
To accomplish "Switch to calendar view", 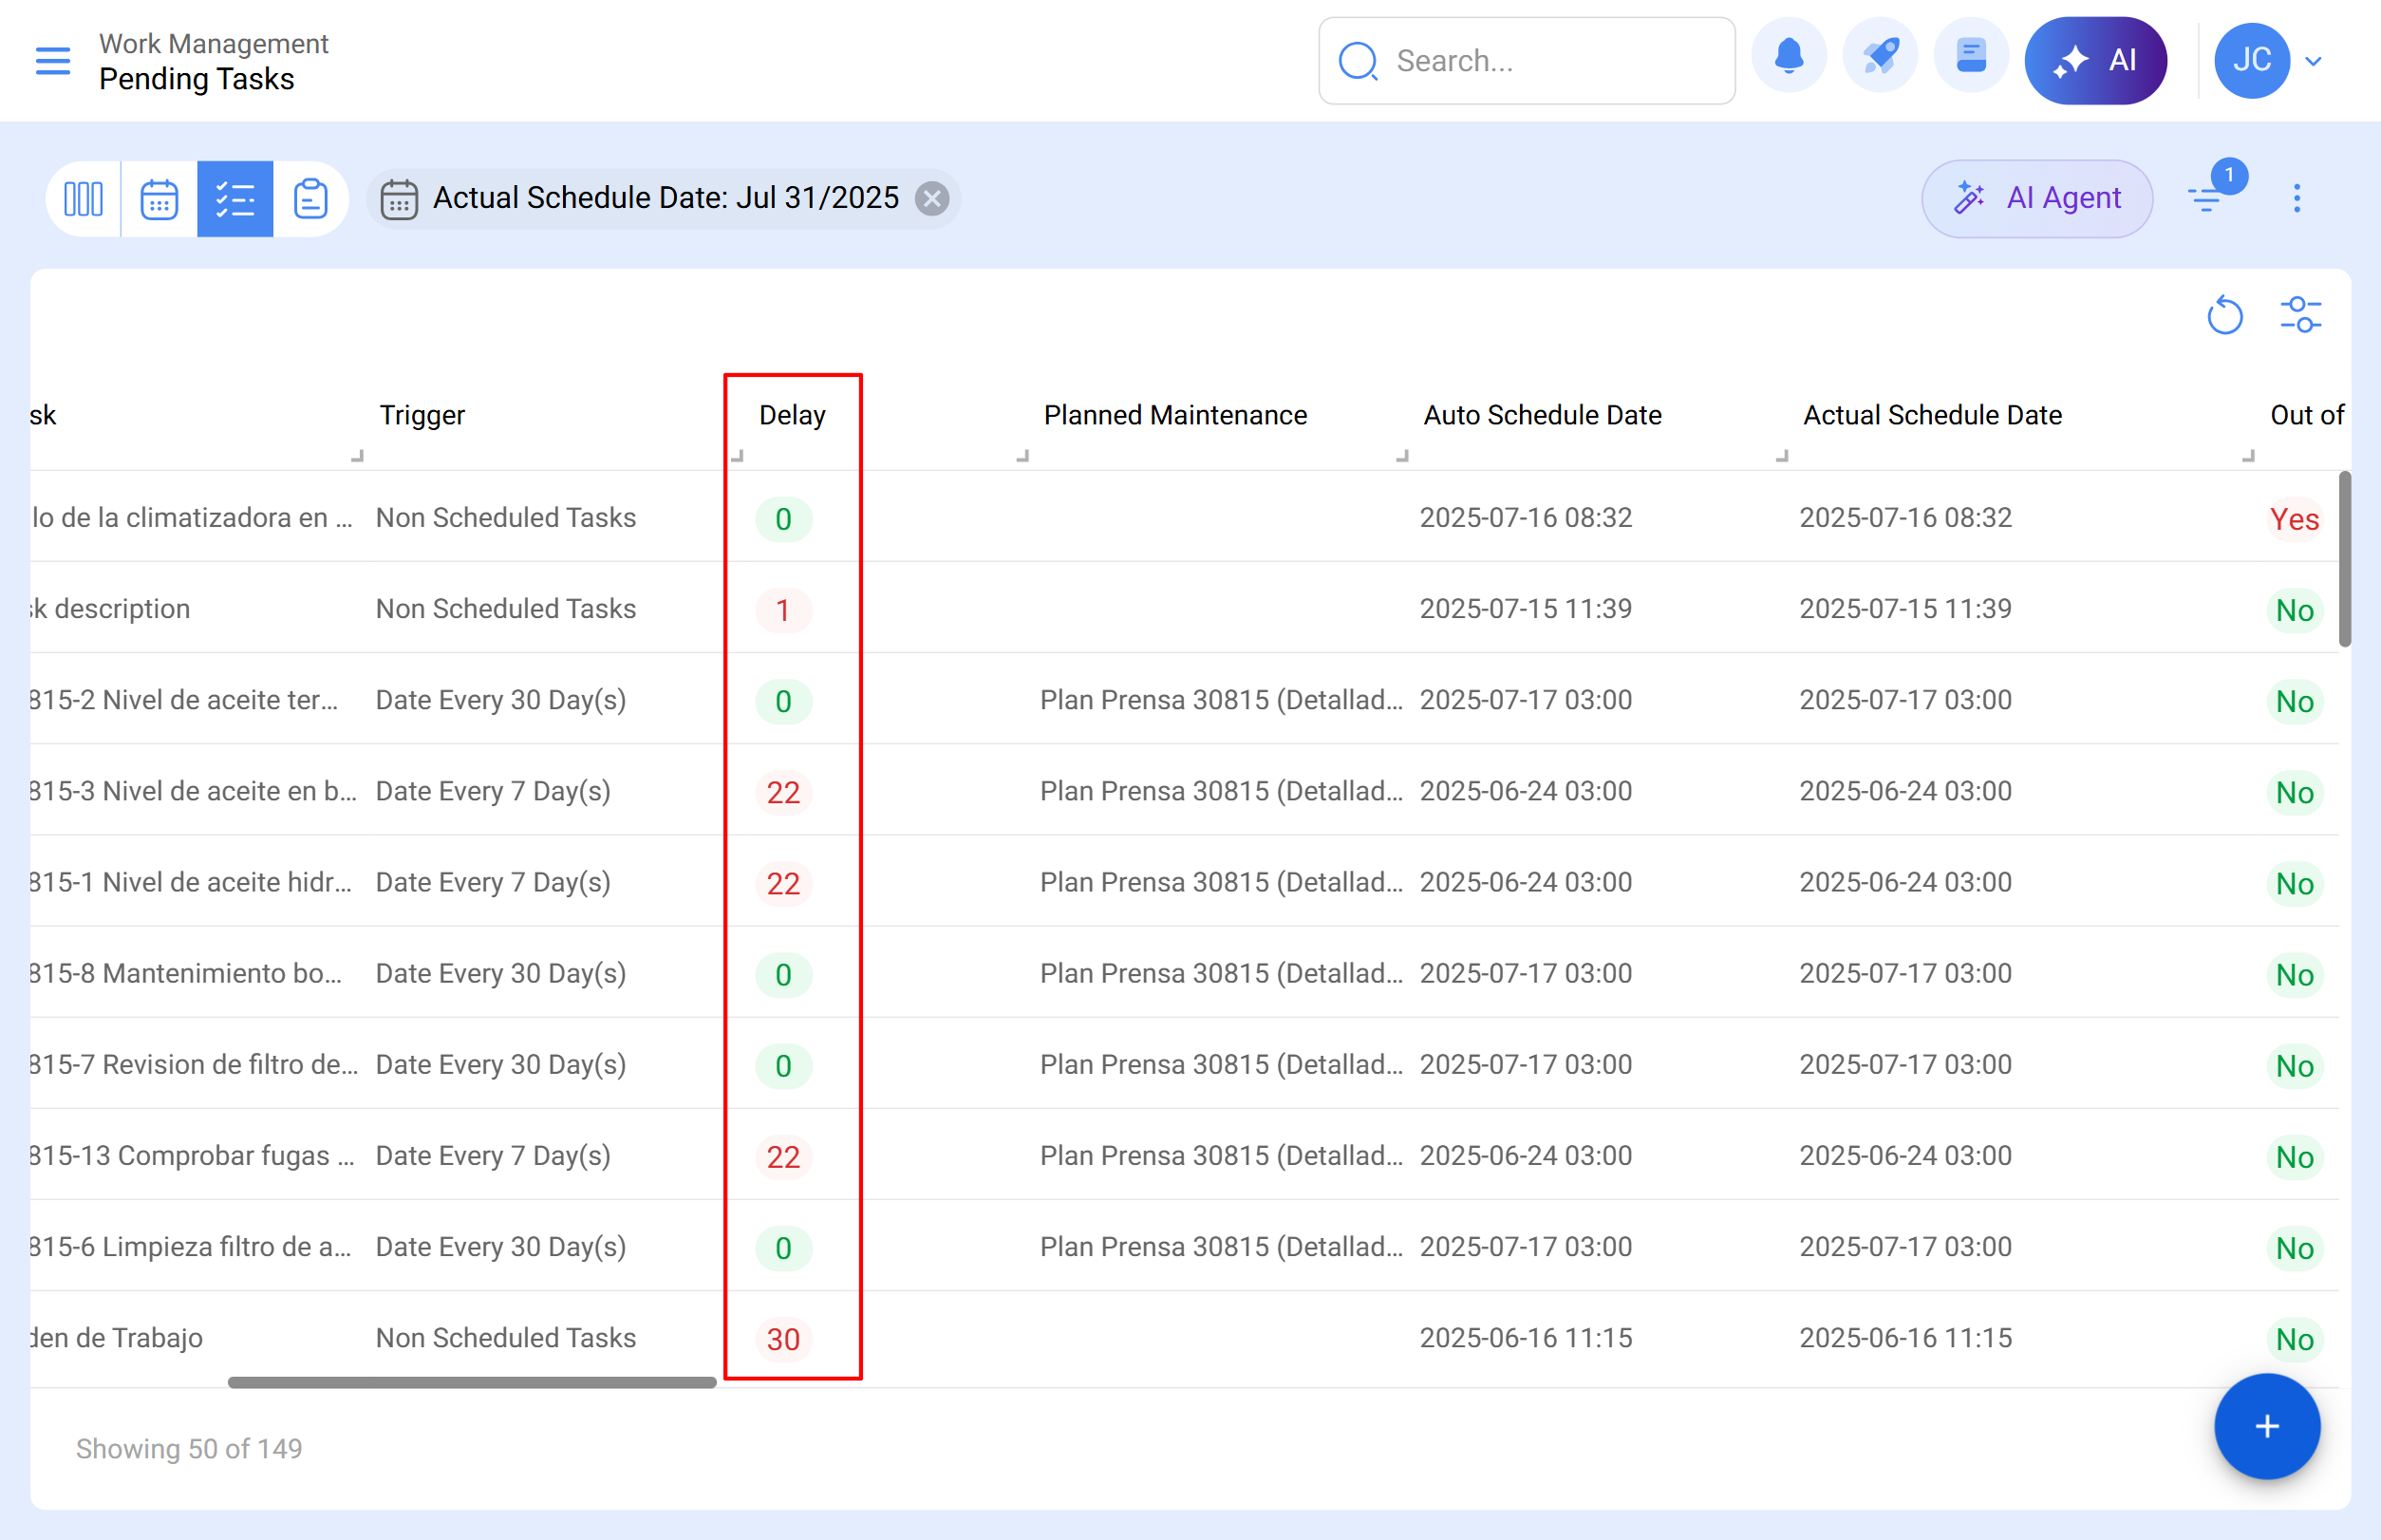I will [x=159, y=199].
